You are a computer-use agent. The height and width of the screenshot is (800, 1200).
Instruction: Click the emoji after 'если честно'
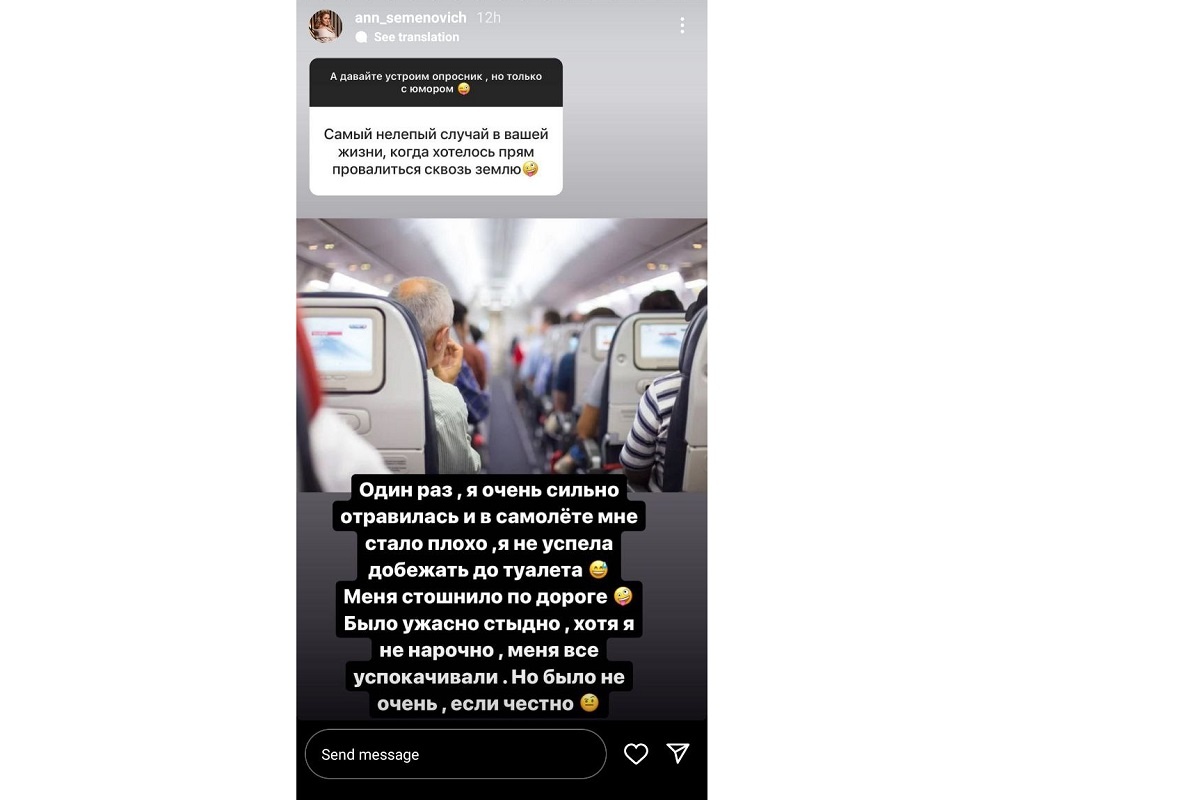(x=590, y=704)
